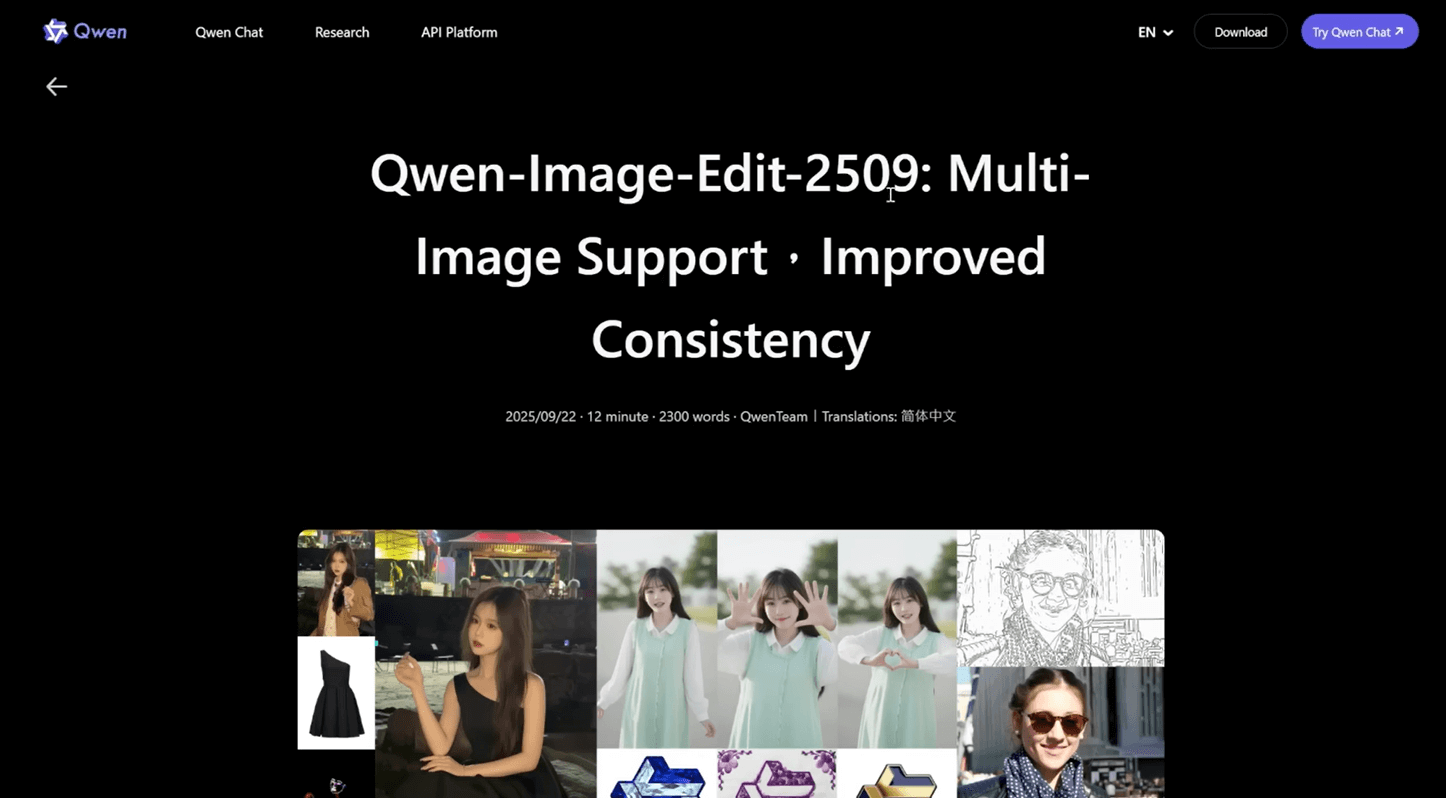
Task: Open the Research nav item
Action: (342, 32)
